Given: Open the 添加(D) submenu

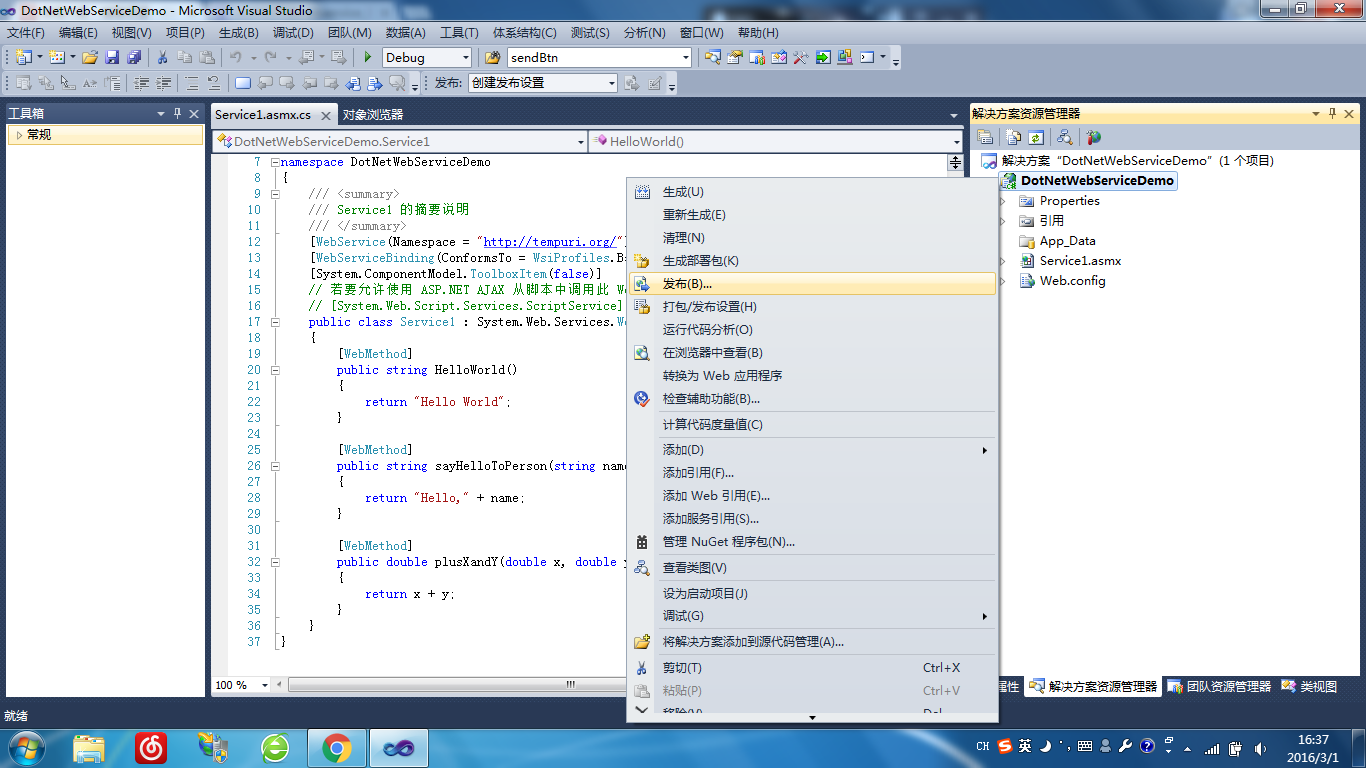Looking at the screenshot, I should click(812, 450).
